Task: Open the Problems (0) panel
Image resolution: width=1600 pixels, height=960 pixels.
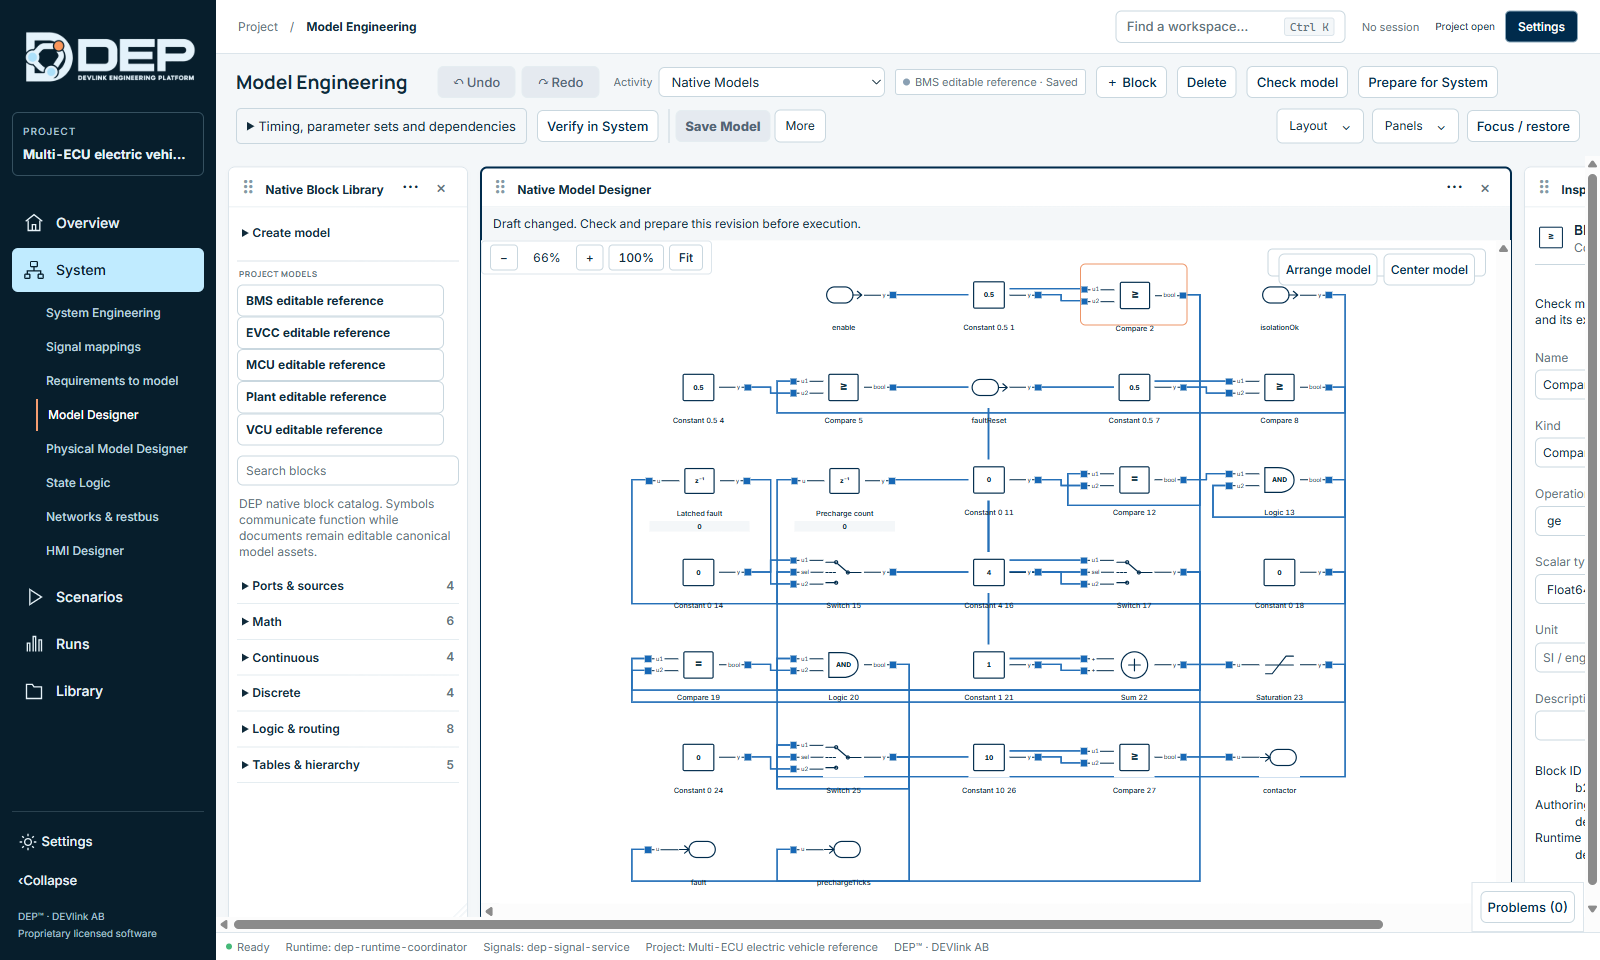Action: [x=1527, y=907]
